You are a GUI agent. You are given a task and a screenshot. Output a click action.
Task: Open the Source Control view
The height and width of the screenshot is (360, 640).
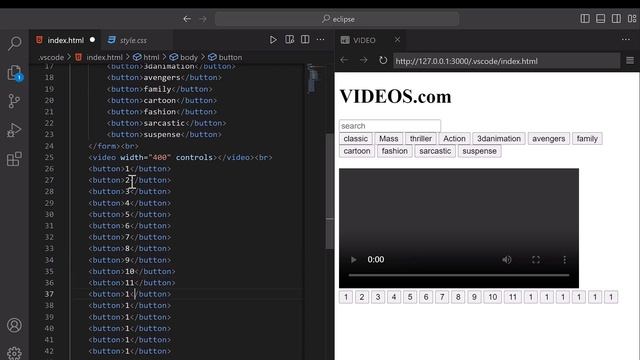14,101
